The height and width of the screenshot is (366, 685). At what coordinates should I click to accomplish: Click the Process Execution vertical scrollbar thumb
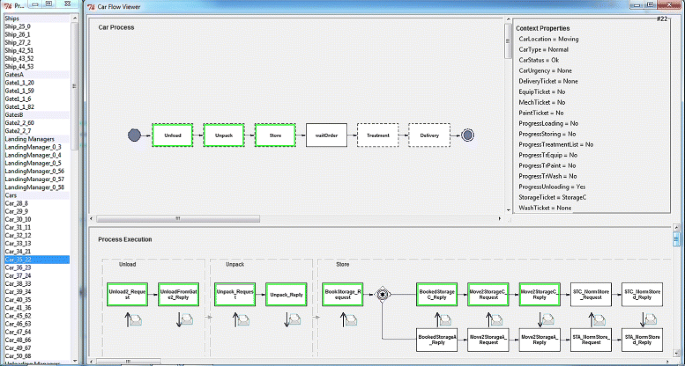pos(676,239)
